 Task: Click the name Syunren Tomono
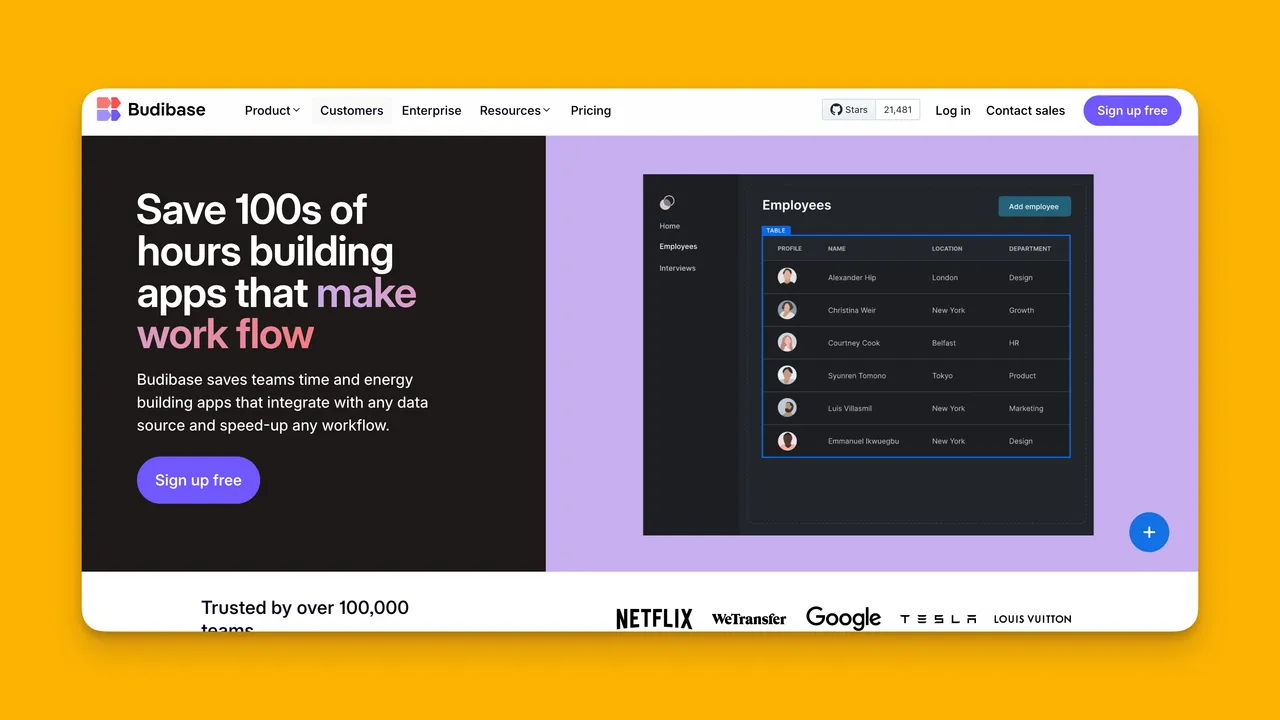[x=856, y=376]
